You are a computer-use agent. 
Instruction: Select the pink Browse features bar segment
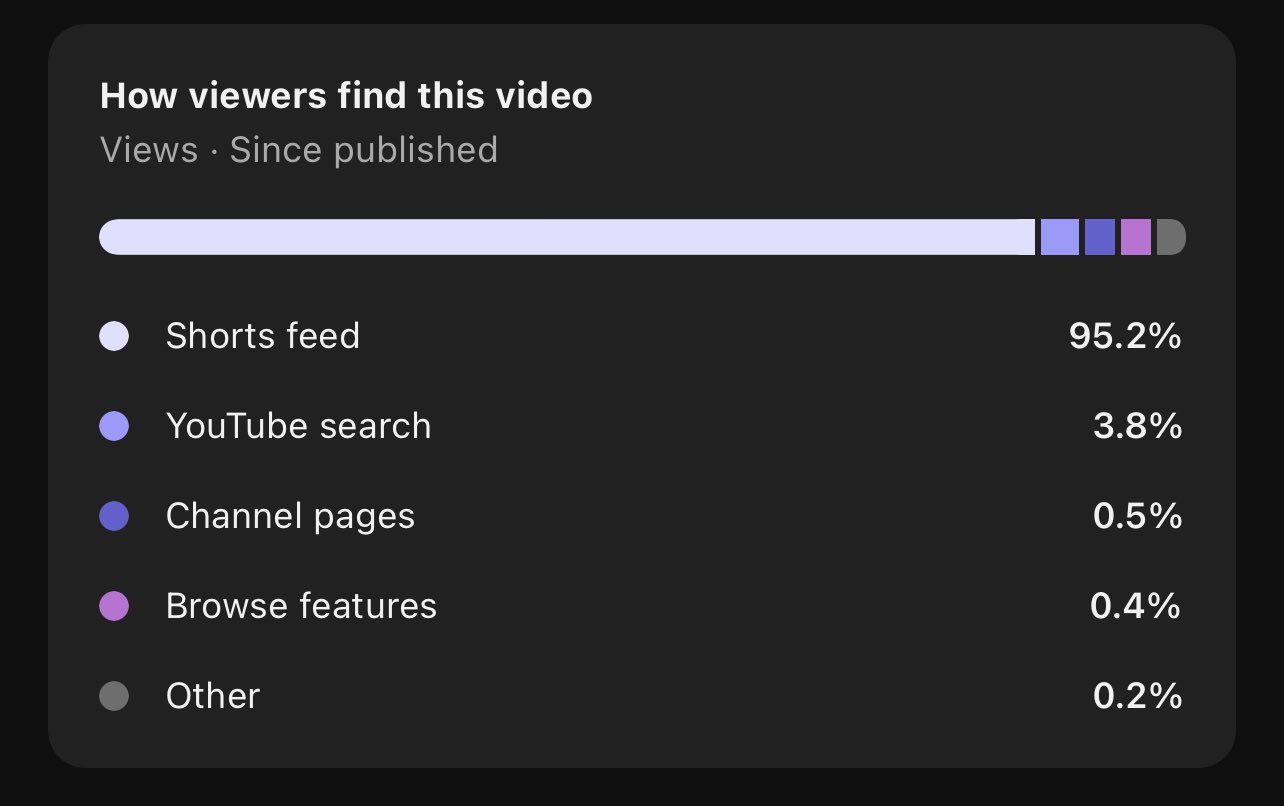pos(1136,237)
